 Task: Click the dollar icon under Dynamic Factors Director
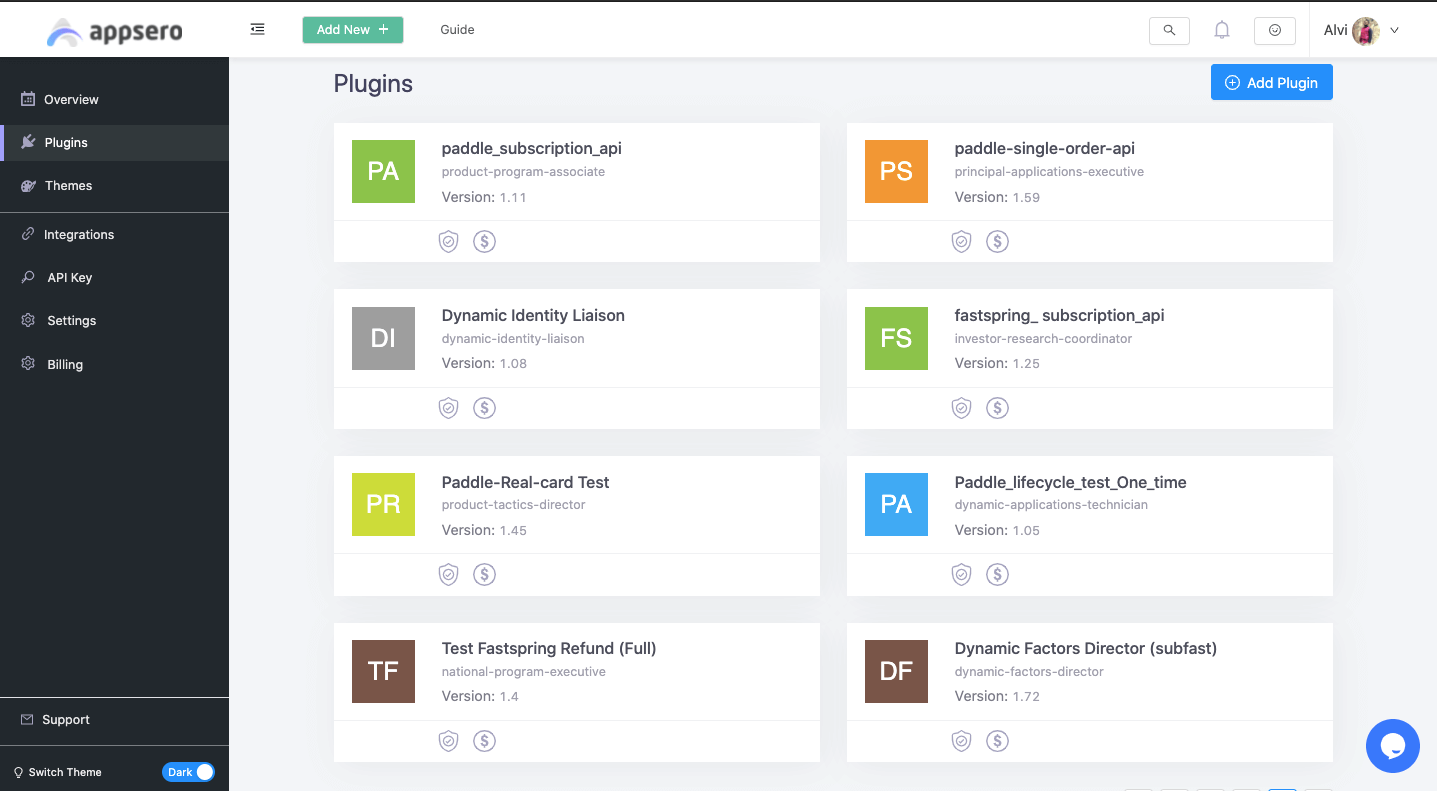pos(998,741)
